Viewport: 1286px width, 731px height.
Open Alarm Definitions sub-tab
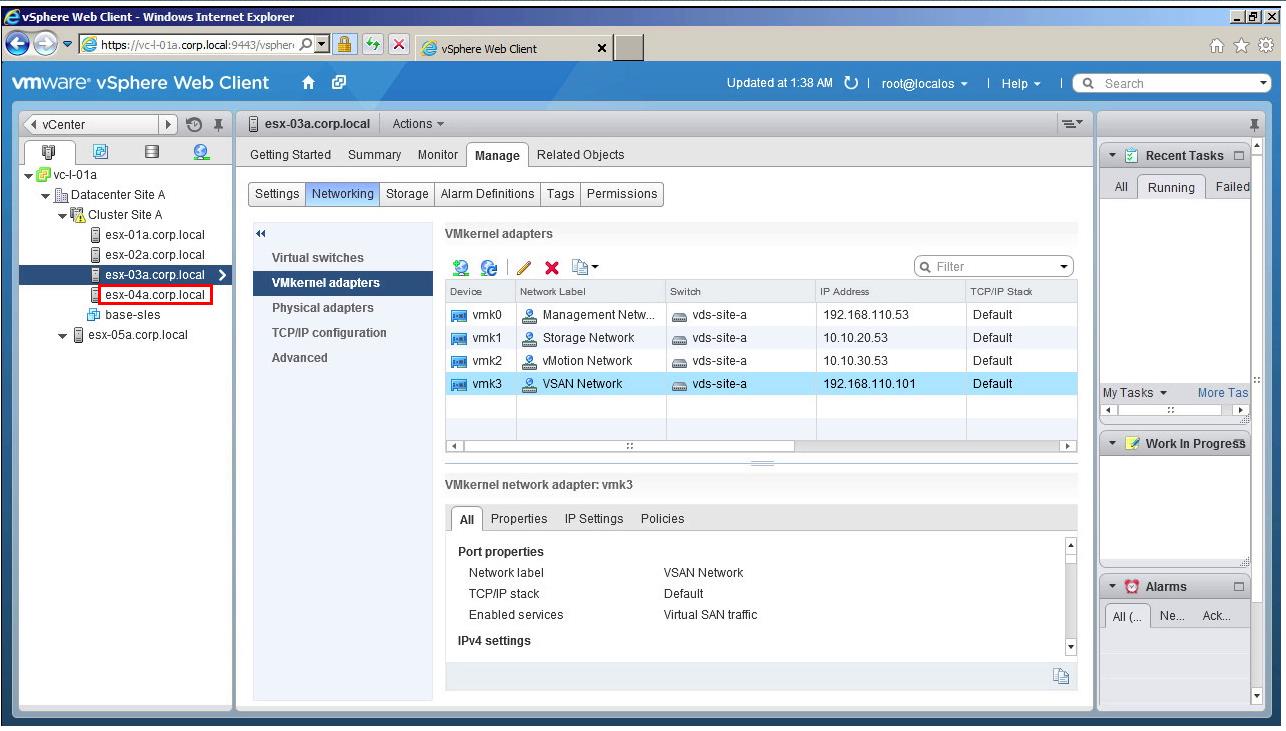488,194
